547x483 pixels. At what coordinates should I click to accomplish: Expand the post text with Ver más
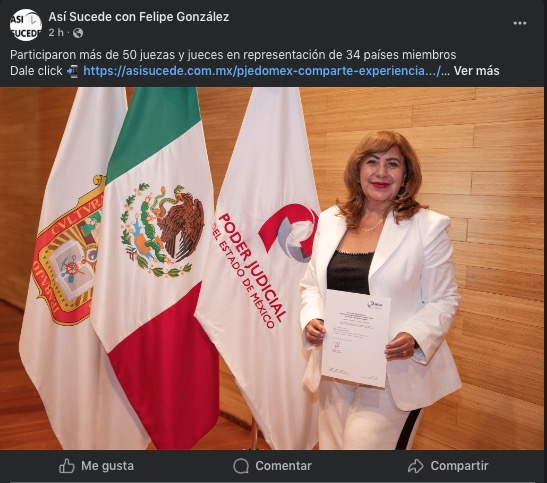point(476,71)
